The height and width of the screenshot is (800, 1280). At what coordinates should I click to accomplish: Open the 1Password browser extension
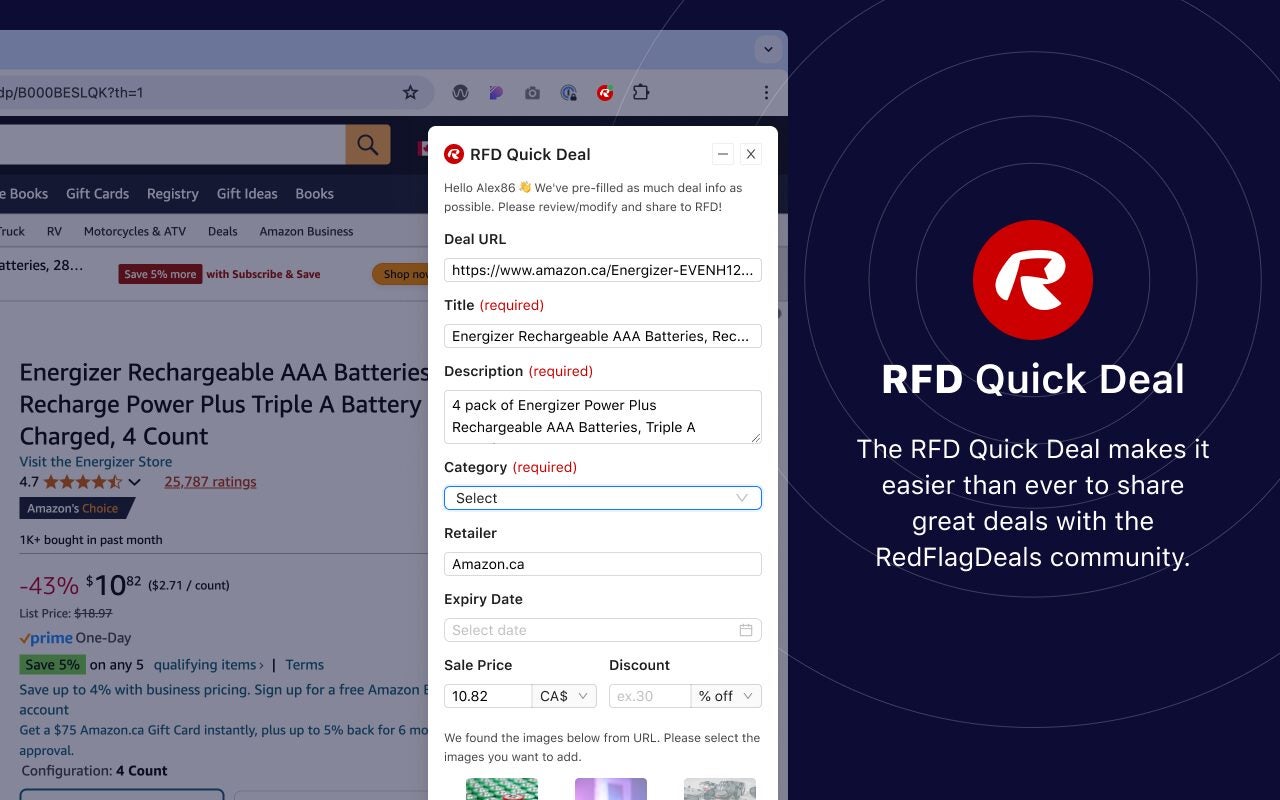[568, 92]
